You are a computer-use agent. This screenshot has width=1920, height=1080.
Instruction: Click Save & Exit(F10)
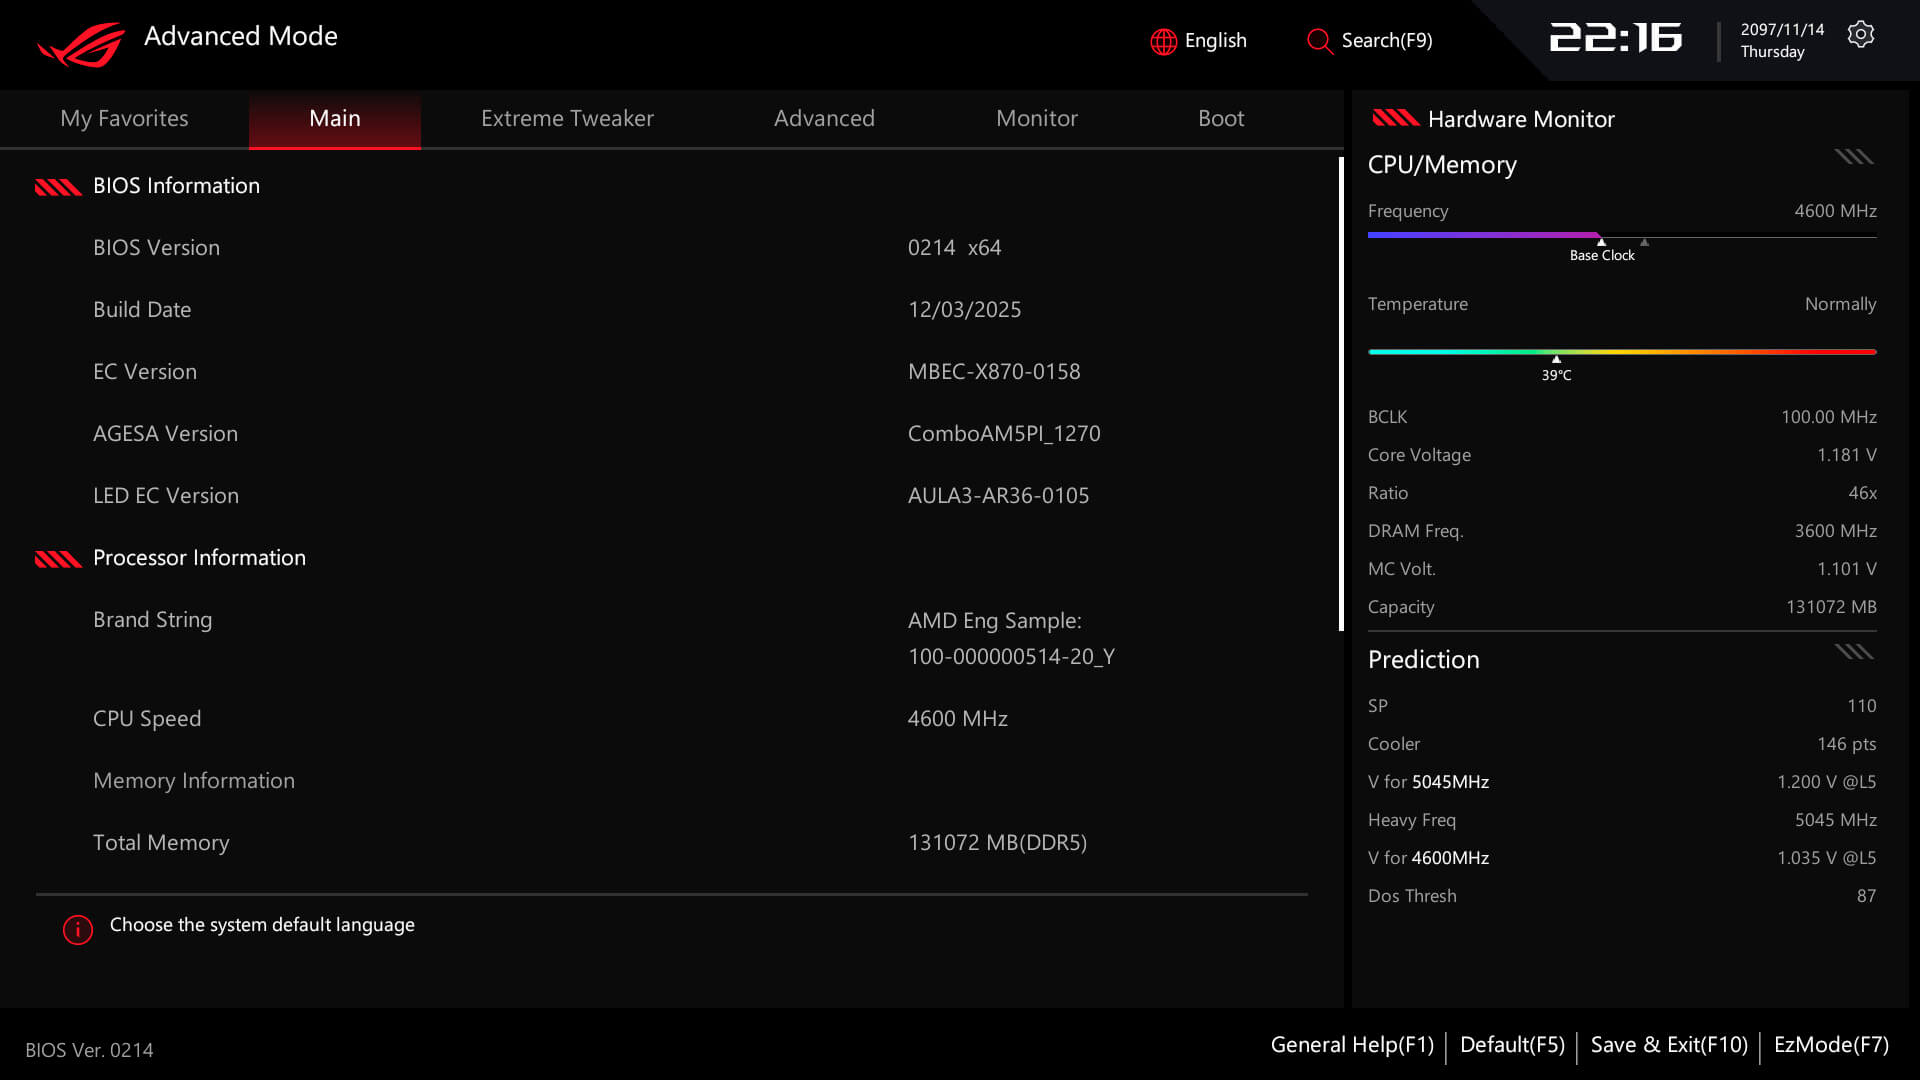point(1668,1044)
